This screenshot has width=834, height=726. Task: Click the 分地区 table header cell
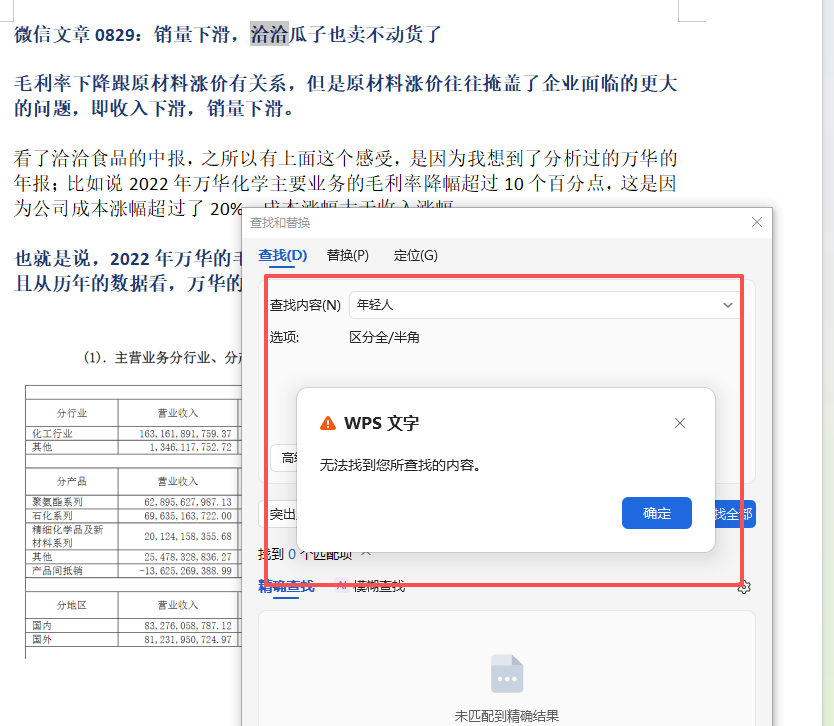[x=72, y=605]
